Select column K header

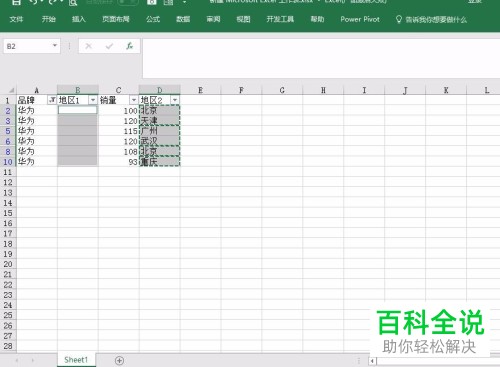point(446,90)
